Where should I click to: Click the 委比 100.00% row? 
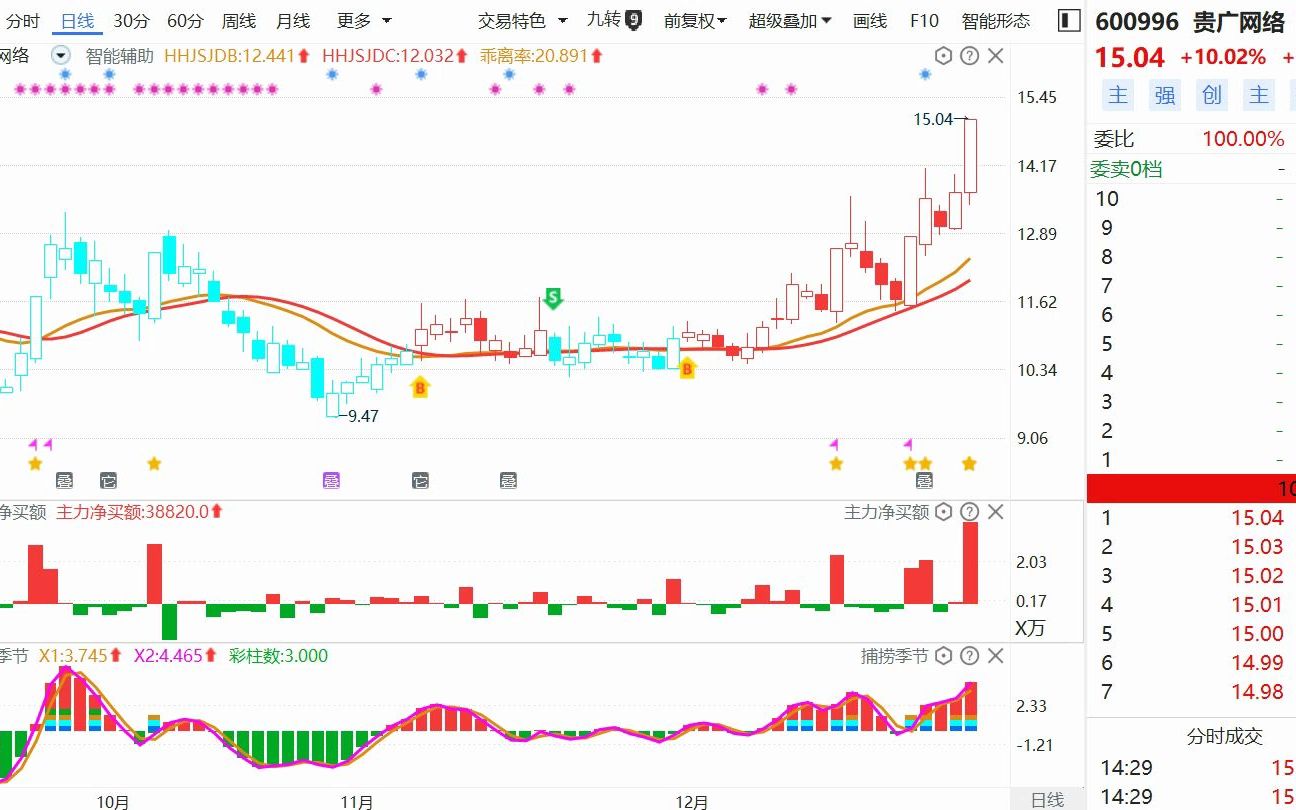point(1190,139)
